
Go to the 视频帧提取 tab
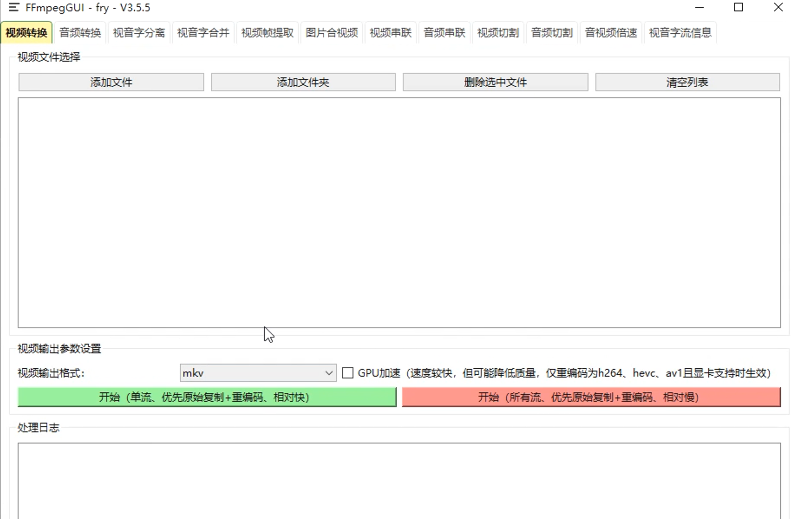268,33
